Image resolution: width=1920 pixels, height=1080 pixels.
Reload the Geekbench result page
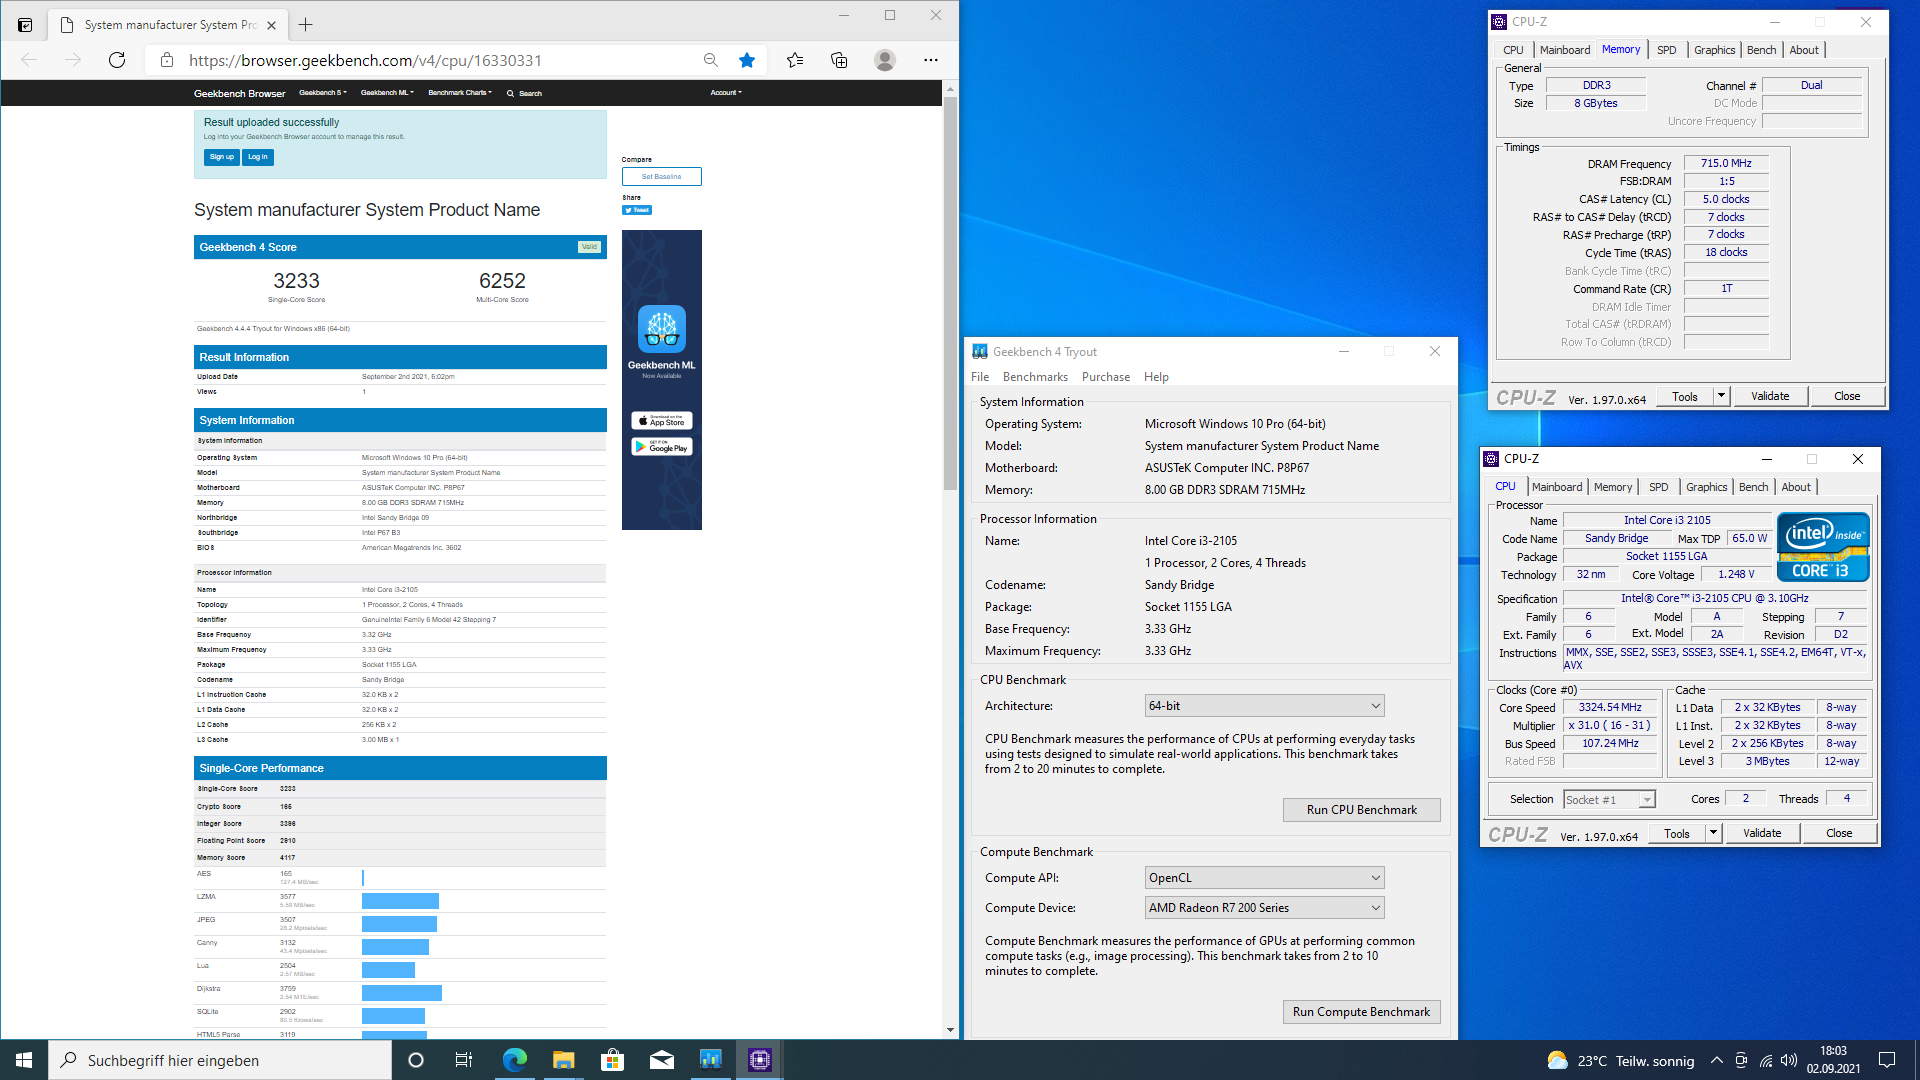click(x=117, y=60)
